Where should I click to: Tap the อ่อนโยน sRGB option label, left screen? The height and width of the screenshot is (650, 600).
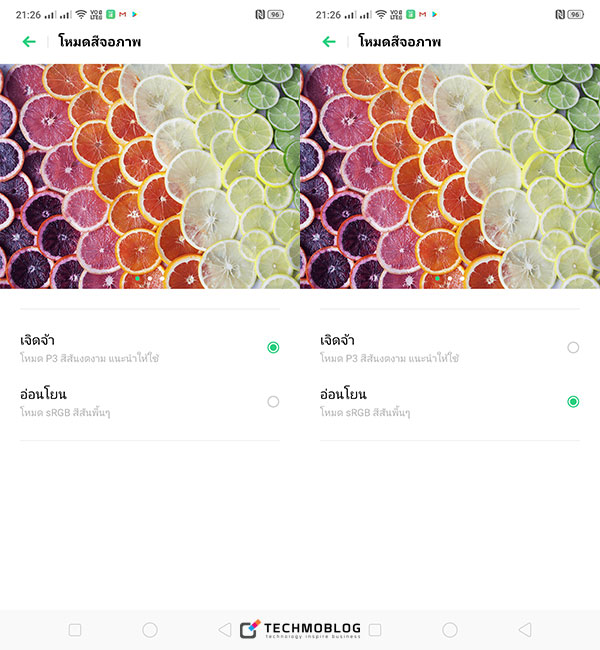coord(65,402)
